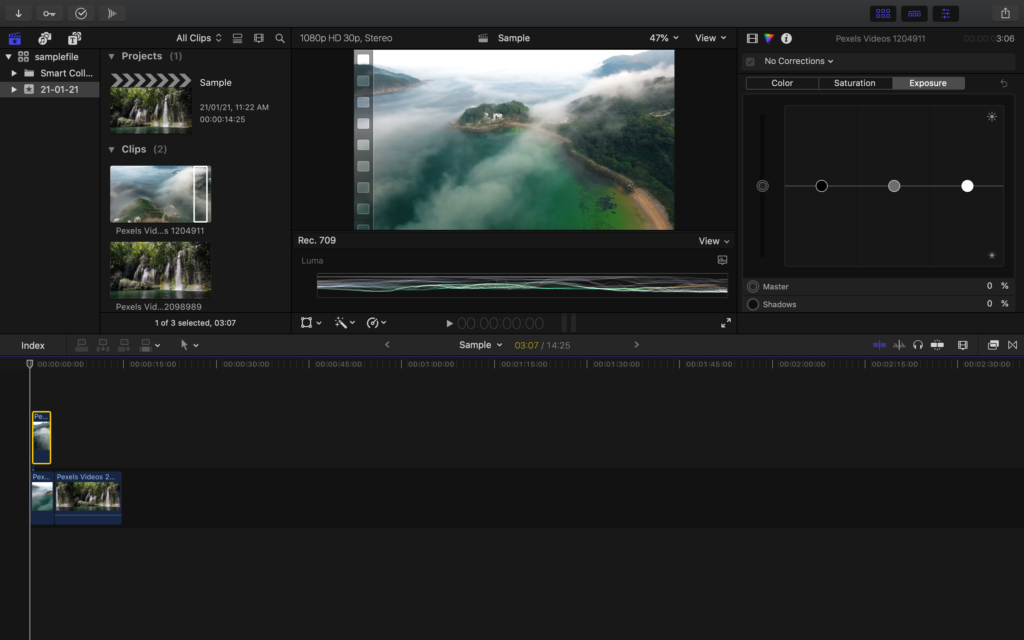
Task: Disable the No Corrections checkbox
Action: [x=749, y=60]
